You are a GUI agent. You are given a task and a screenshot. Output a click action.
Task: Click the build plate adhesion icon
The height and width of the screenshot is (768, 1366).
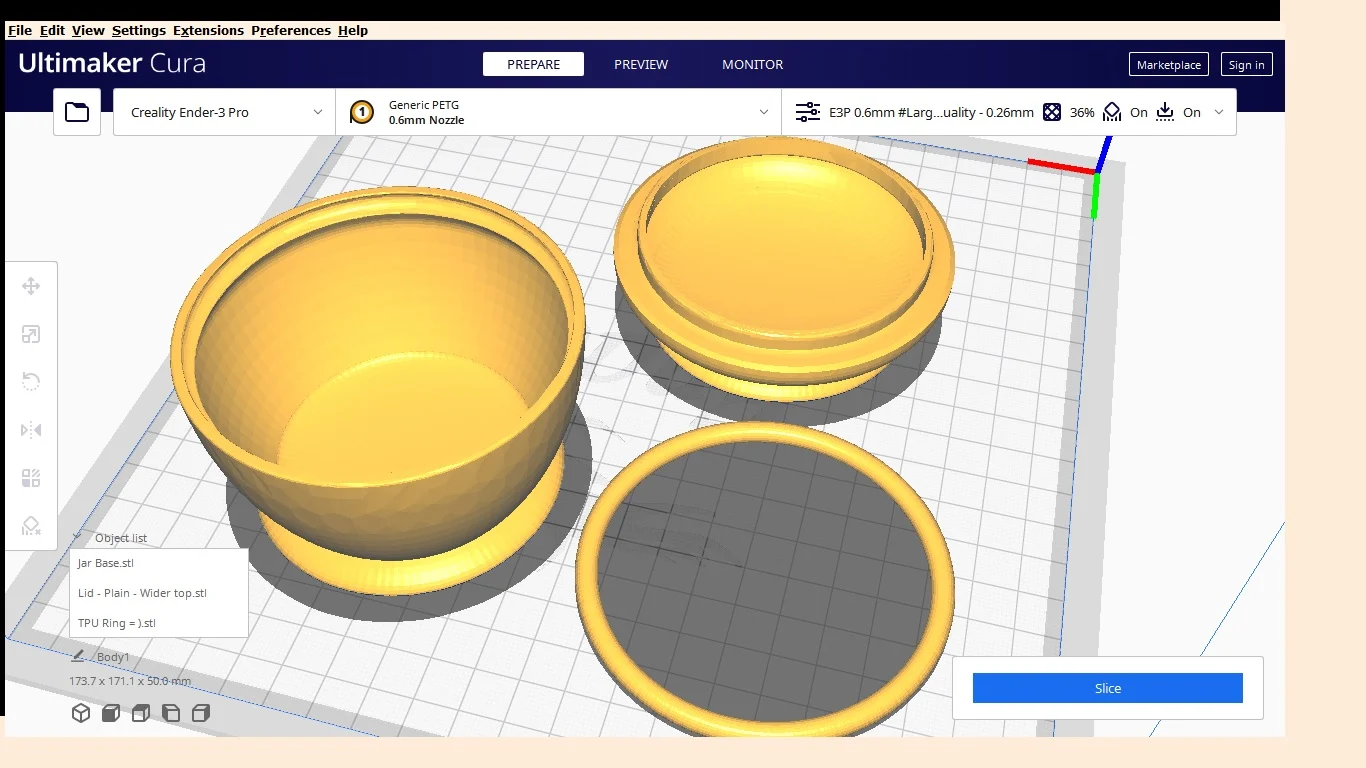point(1165,112)
